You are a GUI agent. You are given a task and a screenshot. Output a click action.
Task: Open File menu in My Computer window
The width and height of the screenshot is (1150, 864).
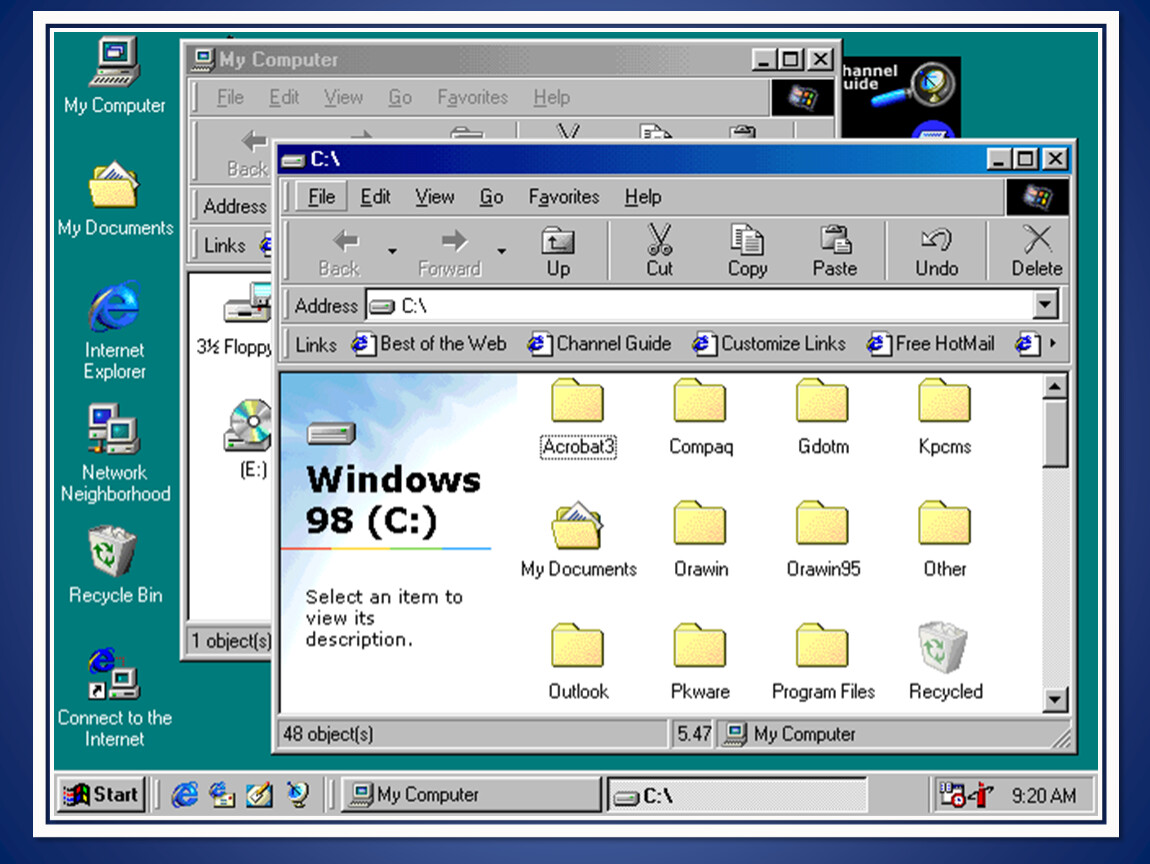[230, 97]
